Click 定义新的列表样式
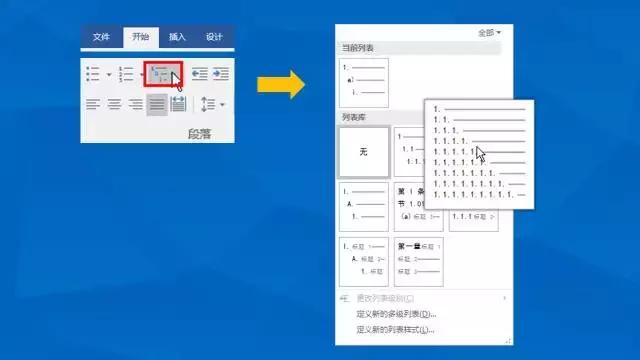 click(395, 330)
